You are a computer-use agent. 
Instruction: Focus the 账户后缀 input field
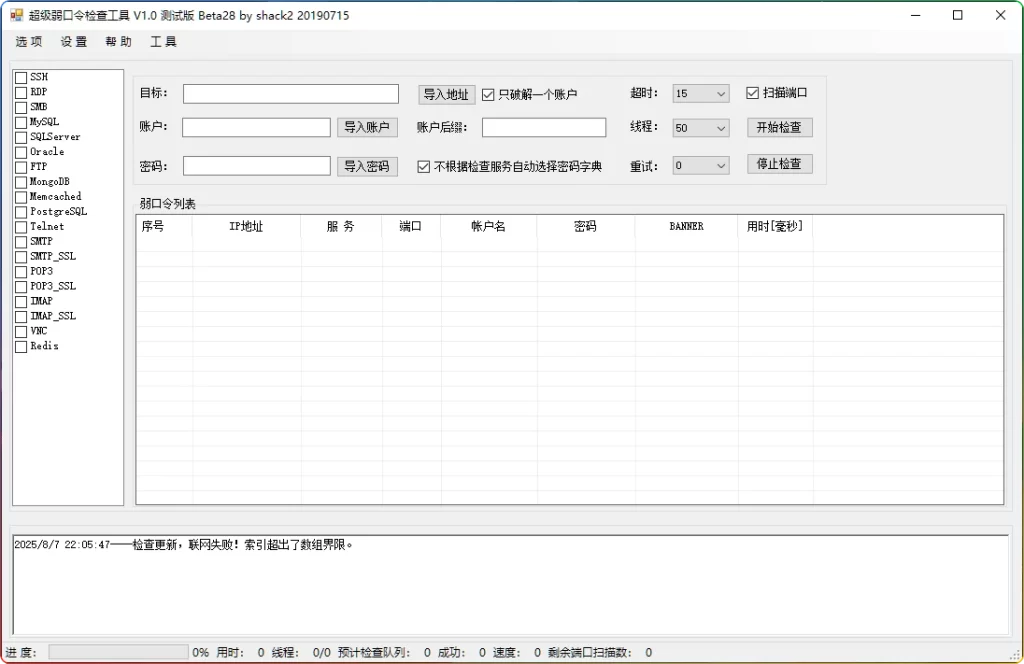pos(544,127)
